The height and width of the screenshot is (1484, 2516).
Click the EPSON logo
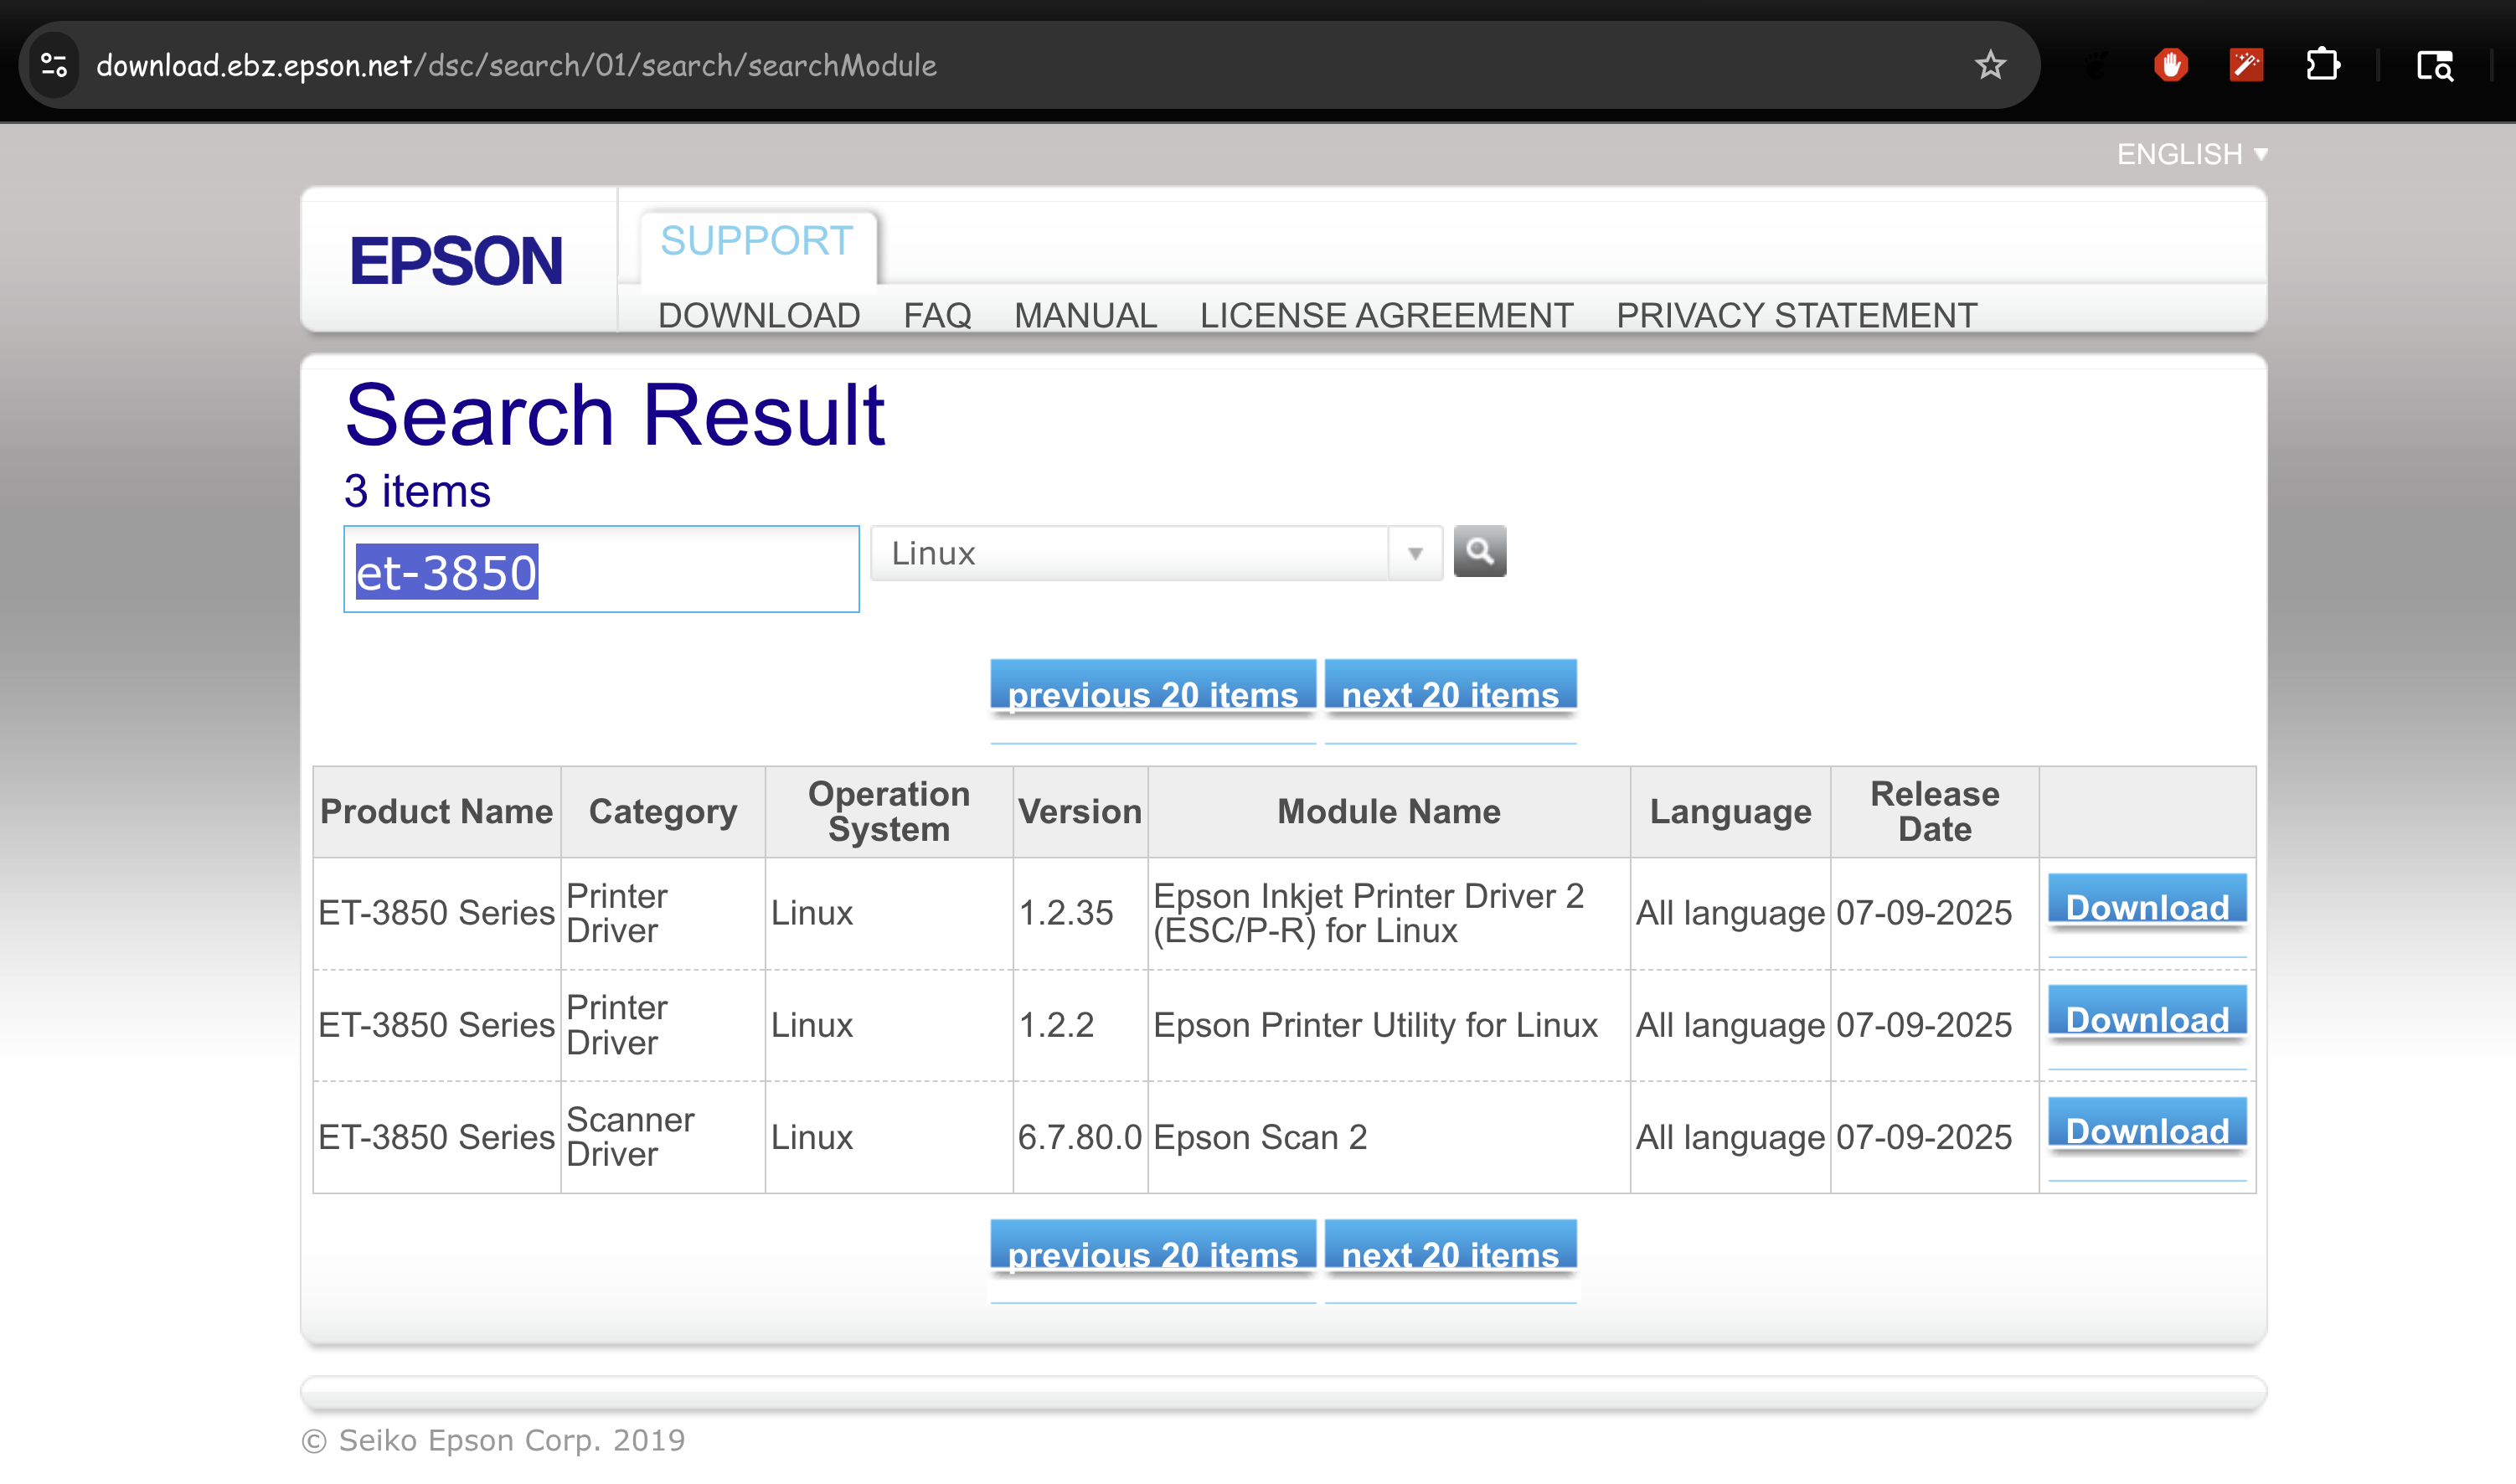(x=456, y=261)
